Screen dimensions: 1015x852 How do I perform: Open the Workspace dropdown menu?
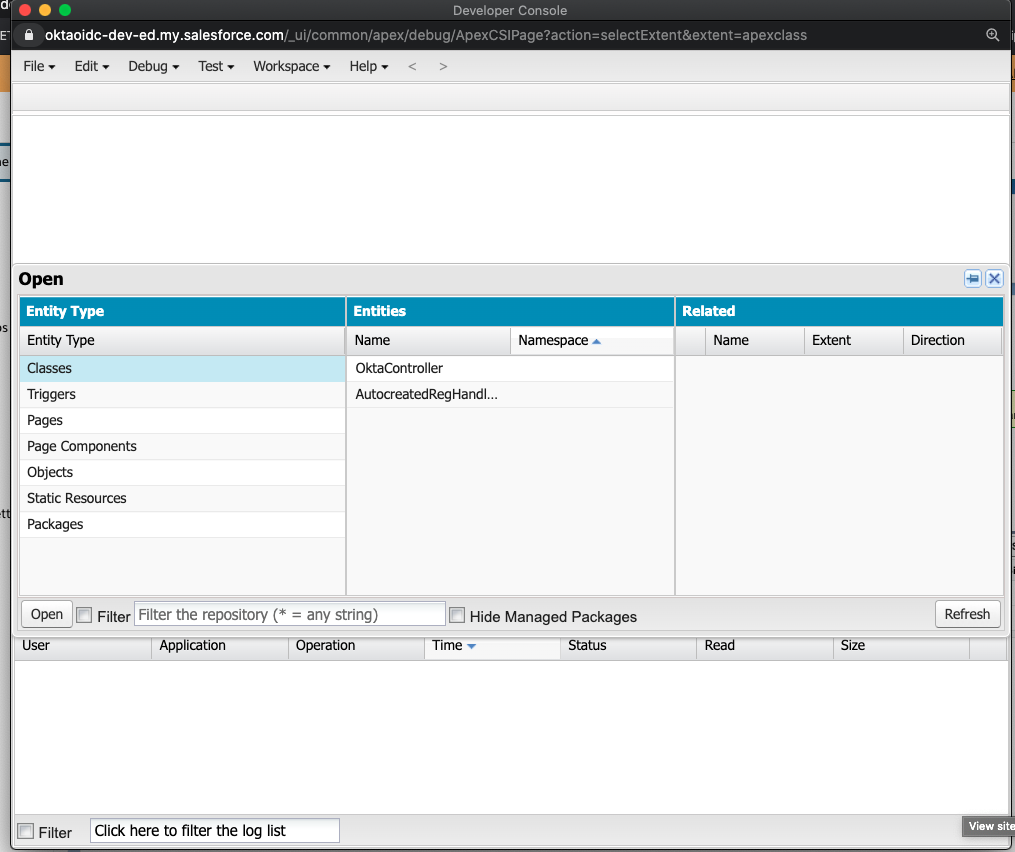[291, 66]
